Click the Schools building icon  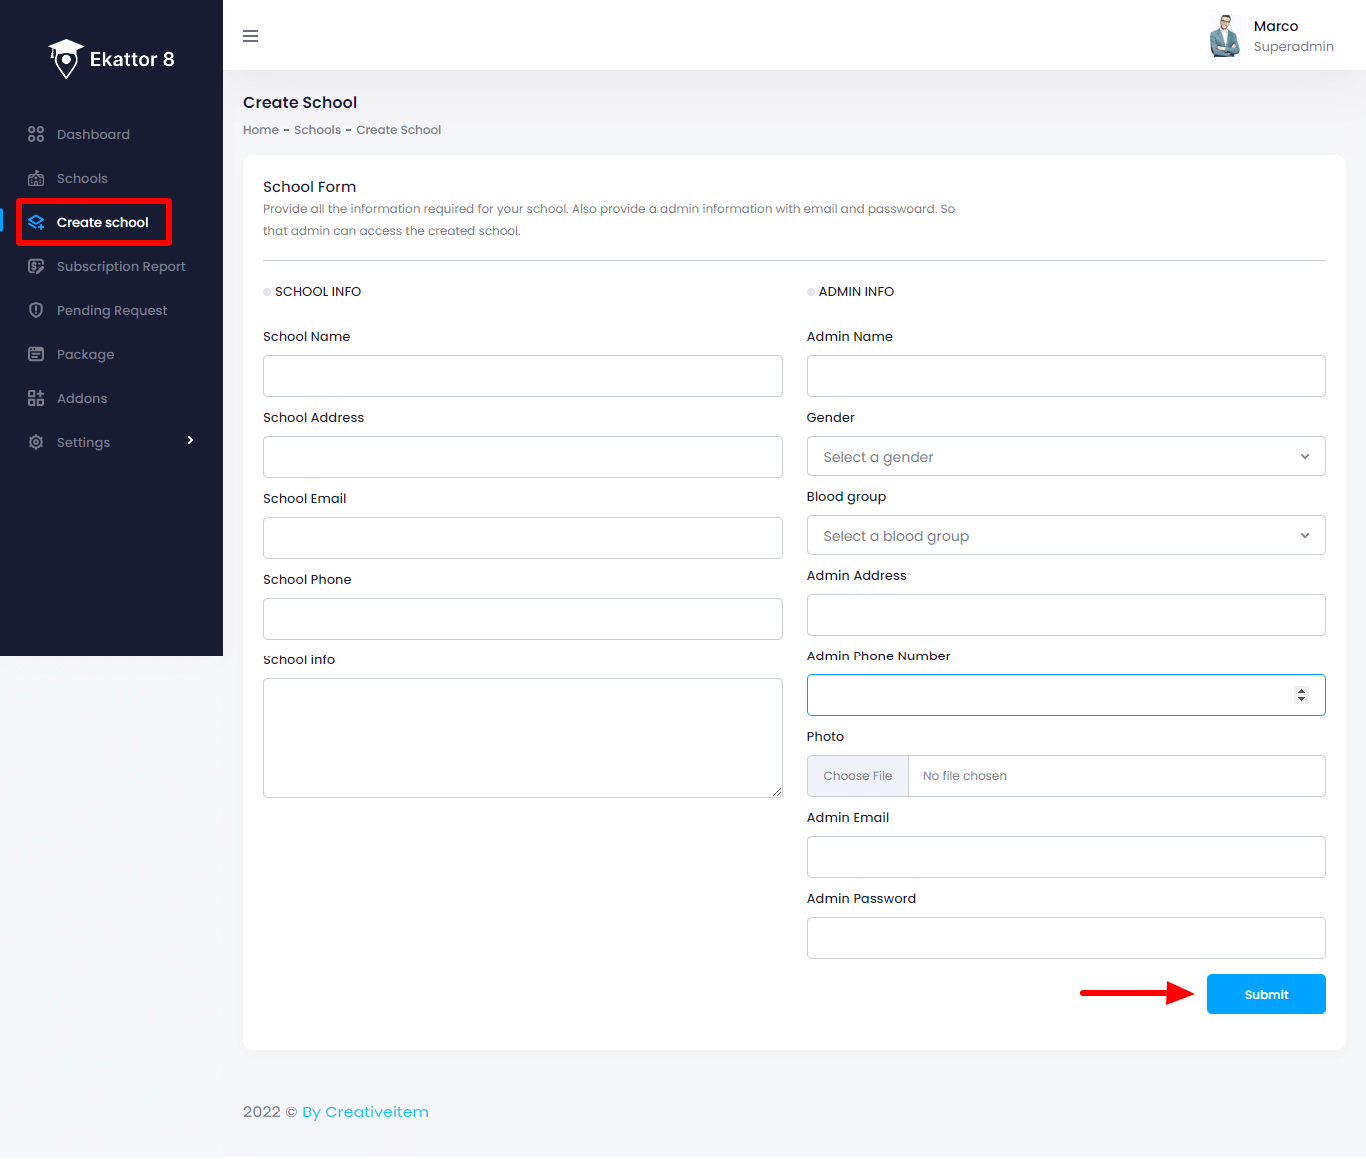click(36, 178)
